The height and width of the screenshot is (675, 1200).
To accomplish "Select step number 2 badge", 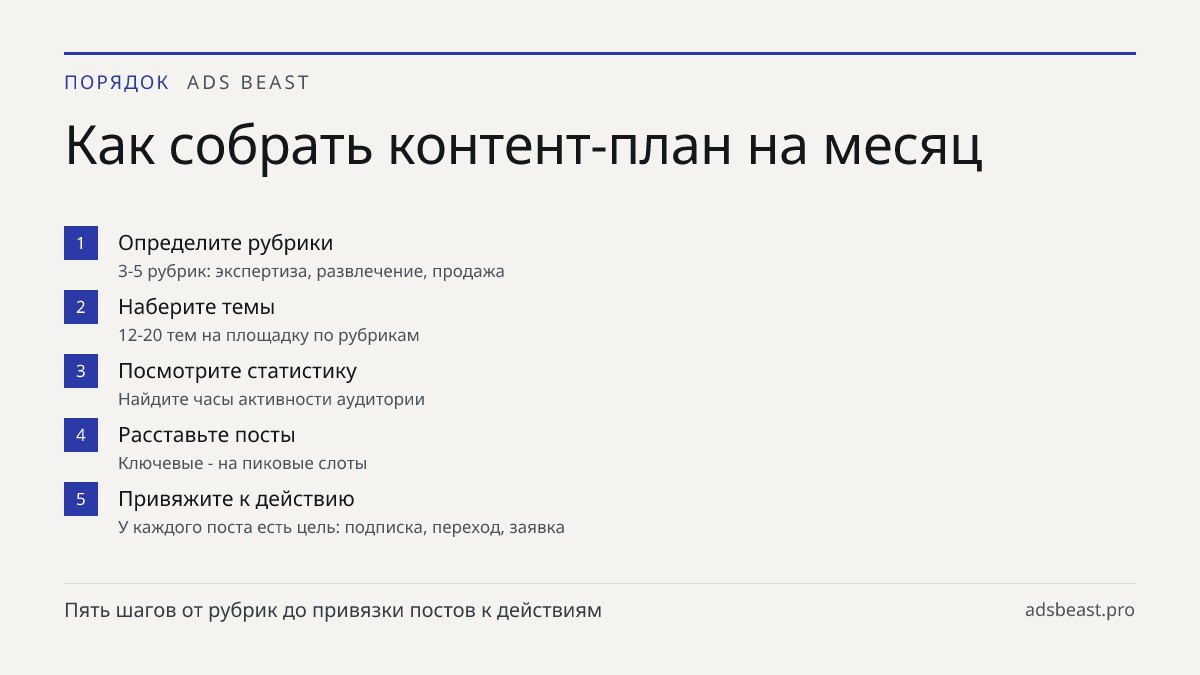I will coord(81,307).
